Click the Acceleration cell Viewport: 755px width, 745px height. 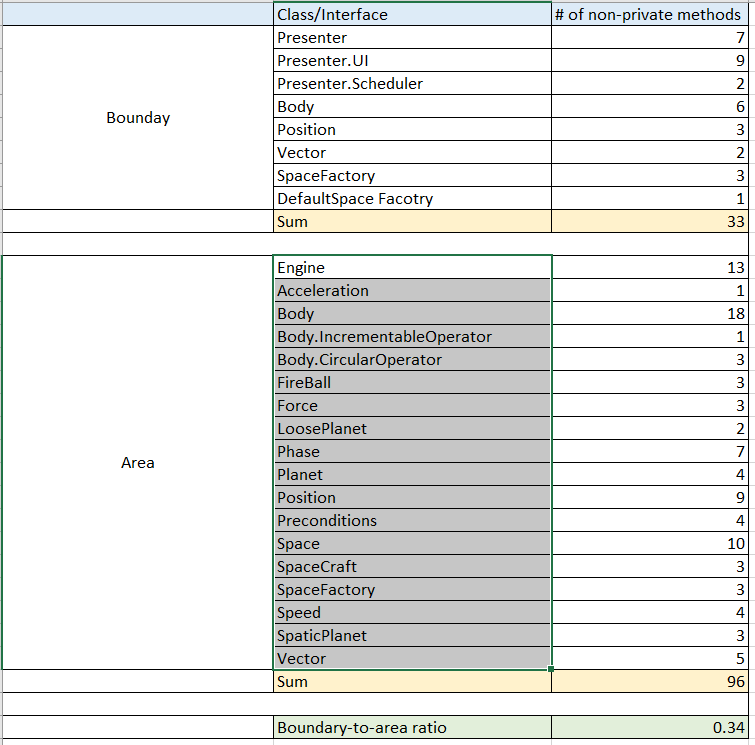pyautogui.click(x=412, y=291)
